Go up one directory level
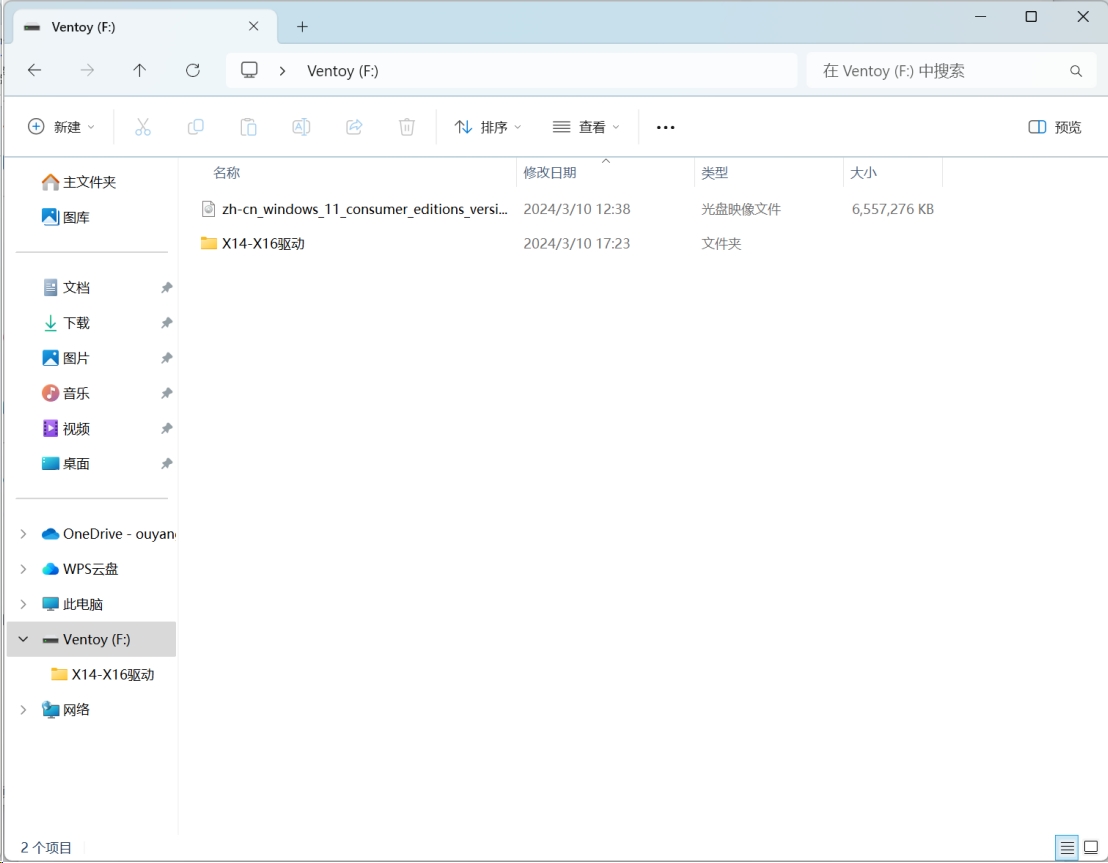The height and width of the screenshot is (863, 1108). (x=140, y=70)
